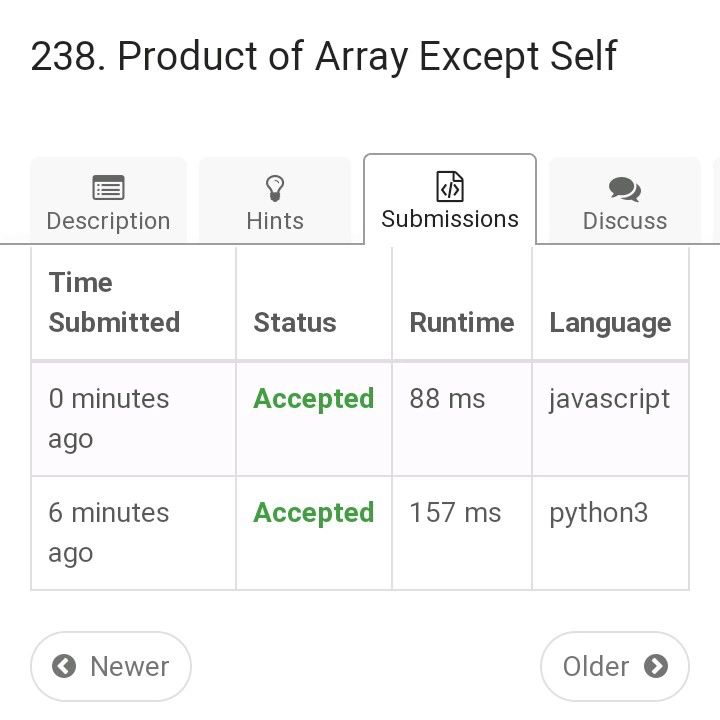Viewport: 720px width, 720px height.
Task: Click the Hints lightbulb icon
Action: coord(275,188)
